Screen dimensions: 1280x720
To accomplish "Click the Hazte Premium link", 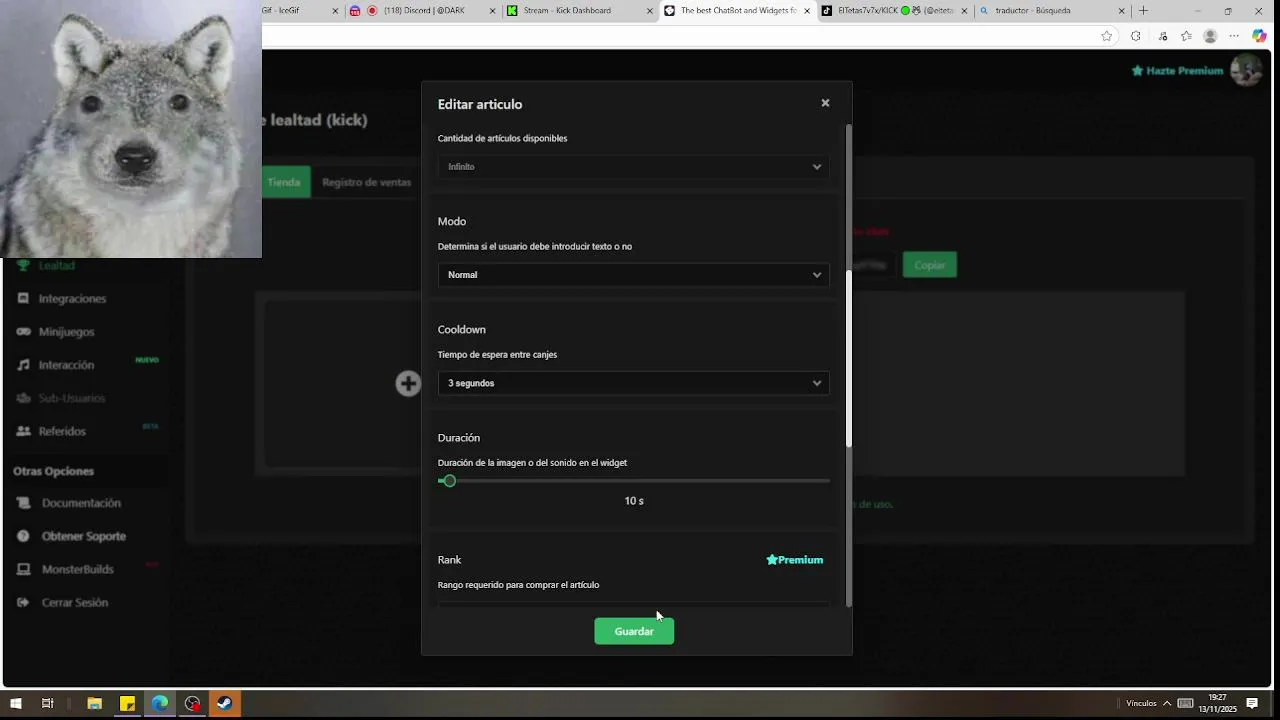I will (1177, 71).
